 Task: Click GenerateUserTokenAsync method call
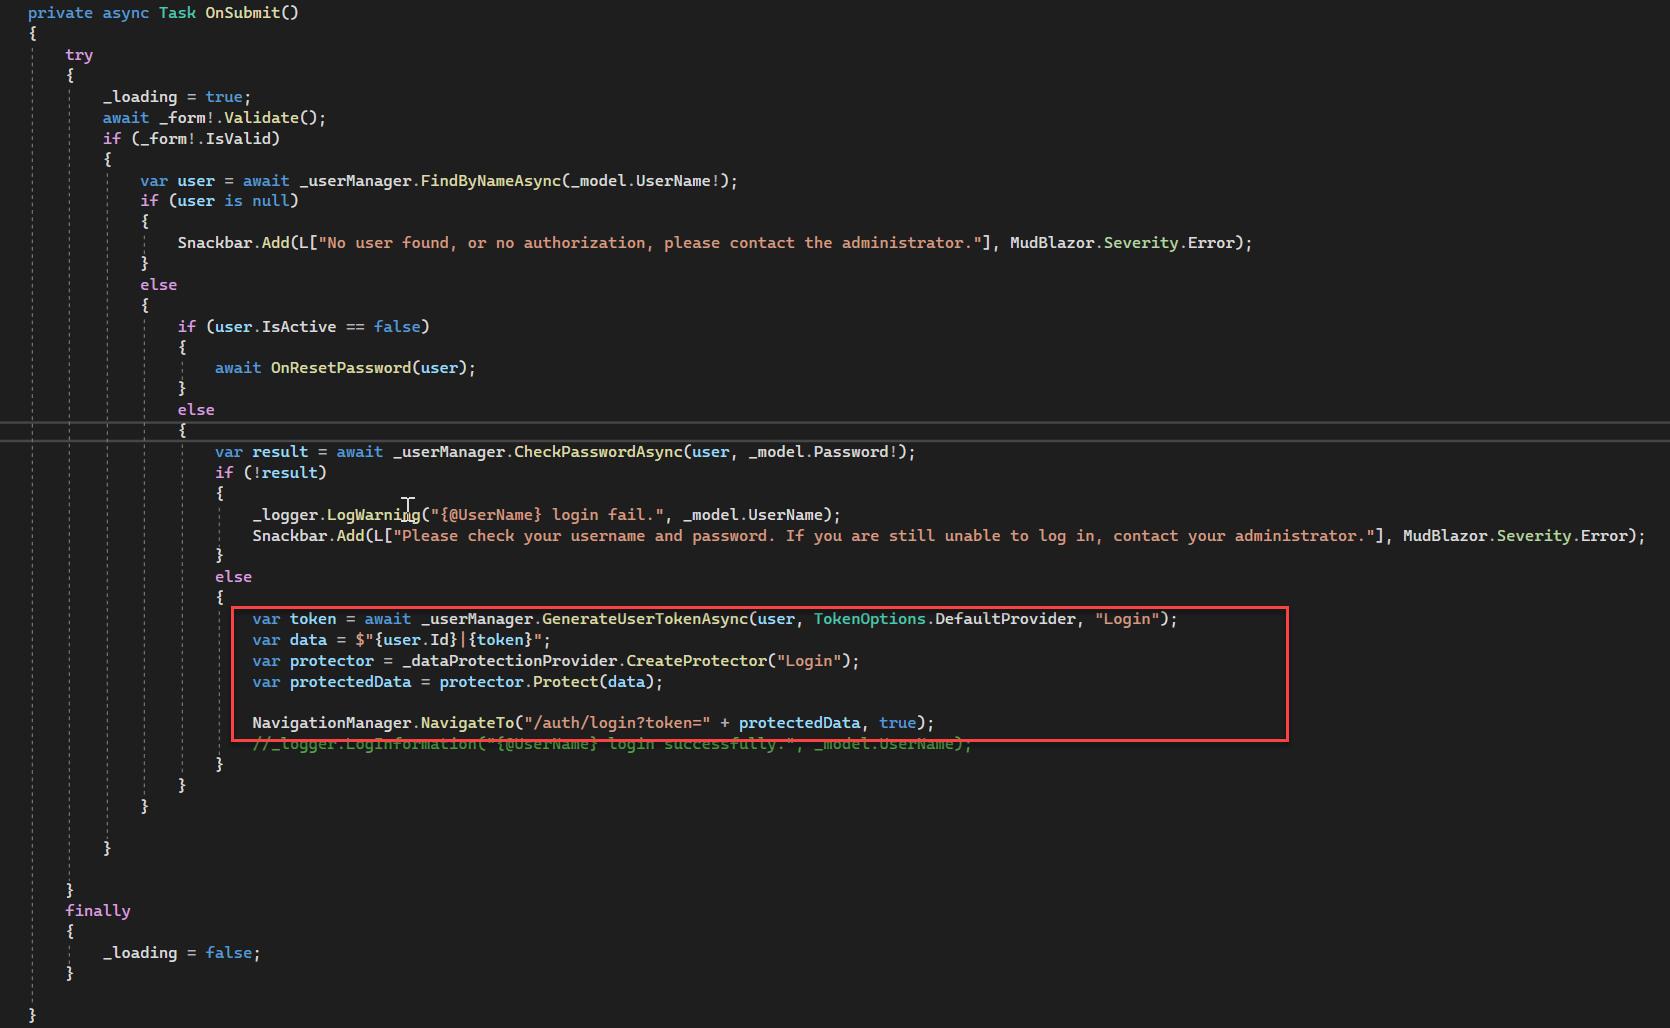645,619
